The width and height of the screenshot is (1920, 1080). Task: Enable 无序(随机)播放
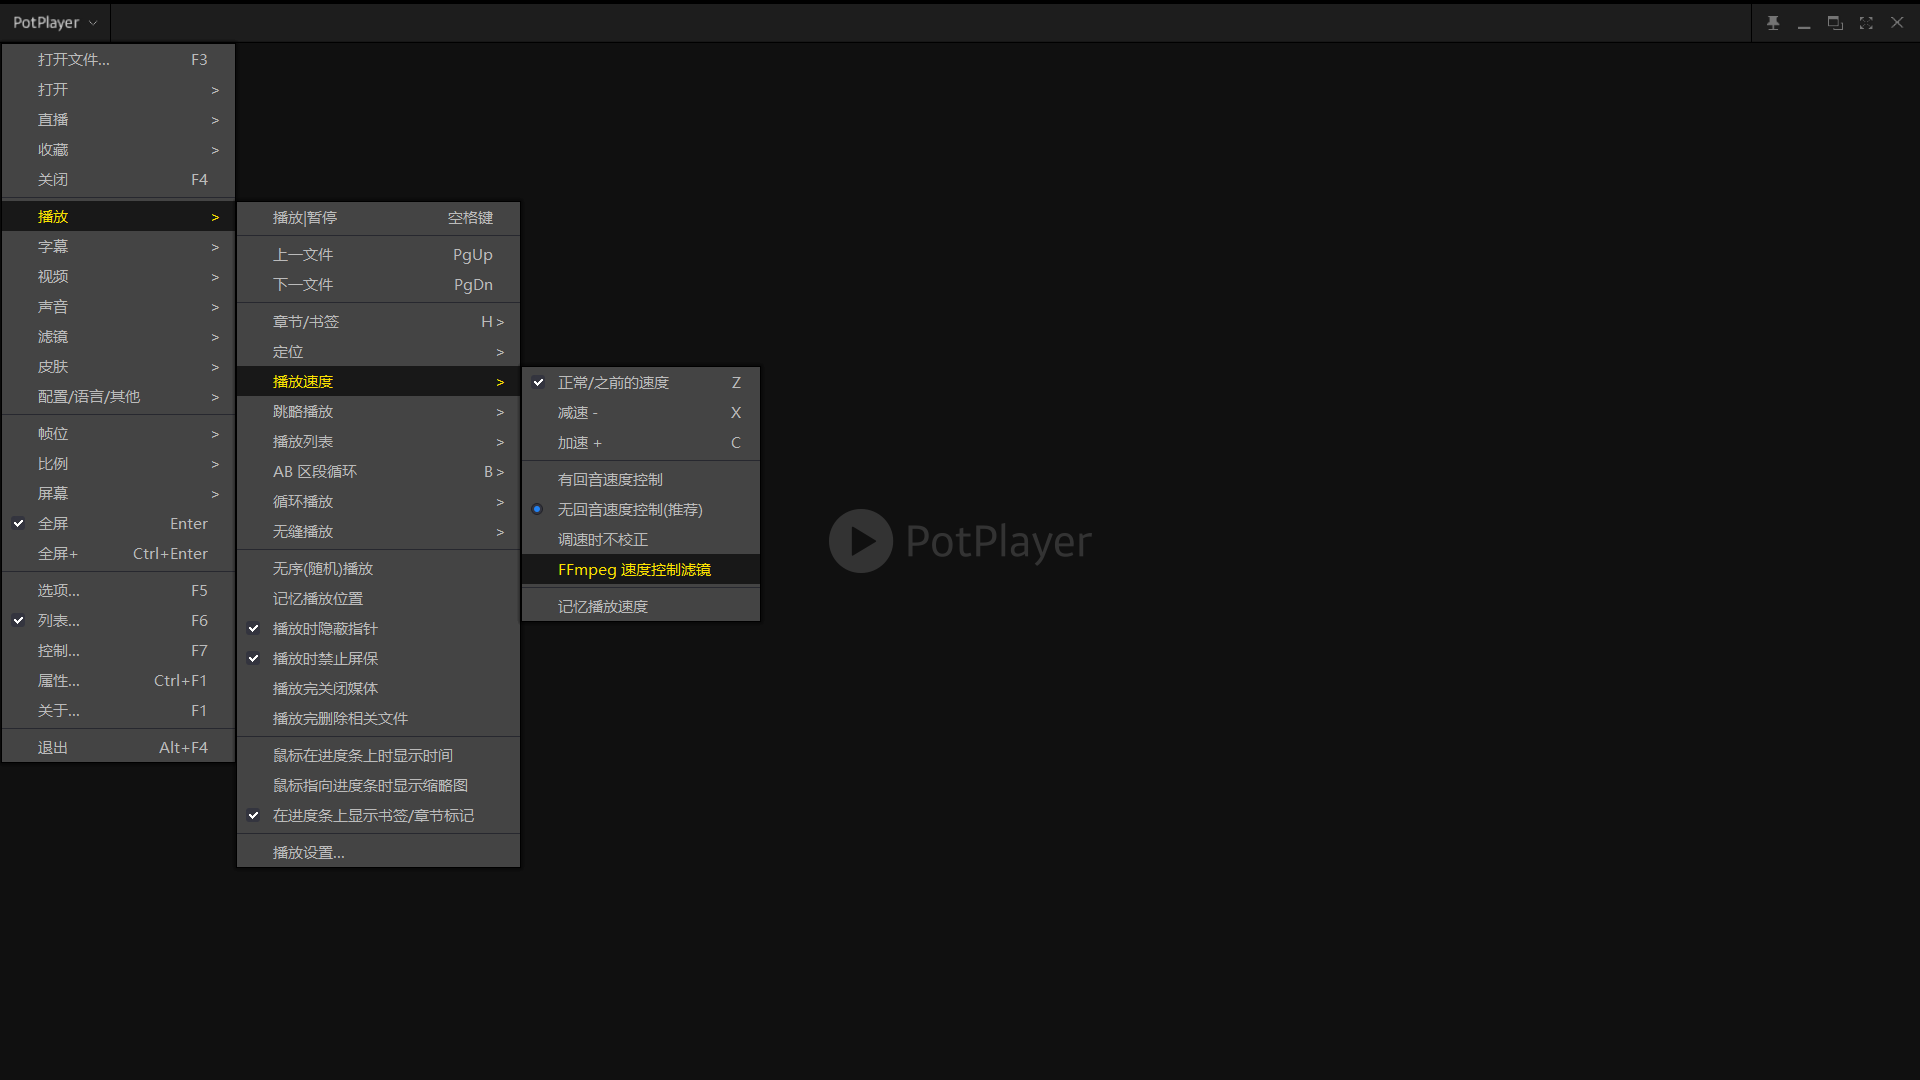[x=378, y=568]
